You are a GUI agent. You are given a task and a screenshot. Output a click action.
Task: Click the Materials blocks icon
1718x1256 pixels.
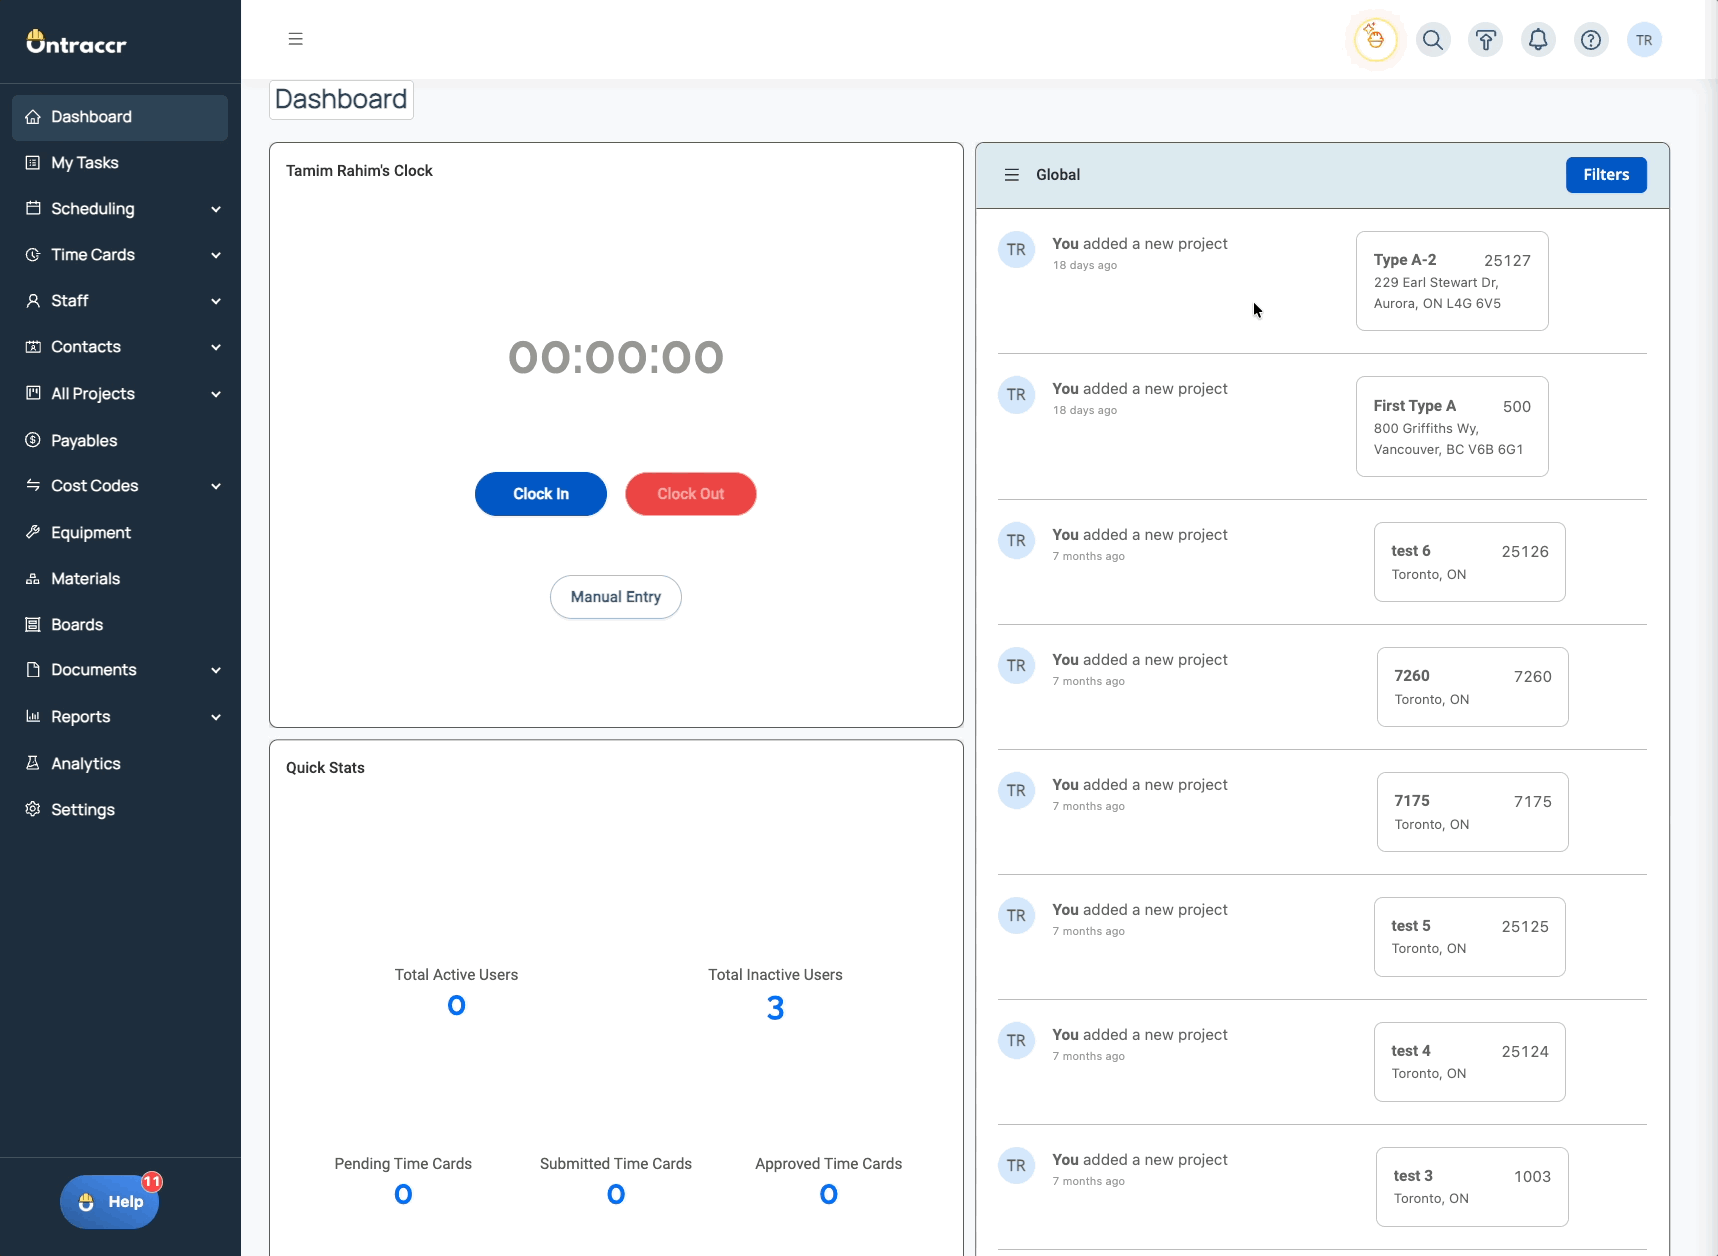(33, 579)
